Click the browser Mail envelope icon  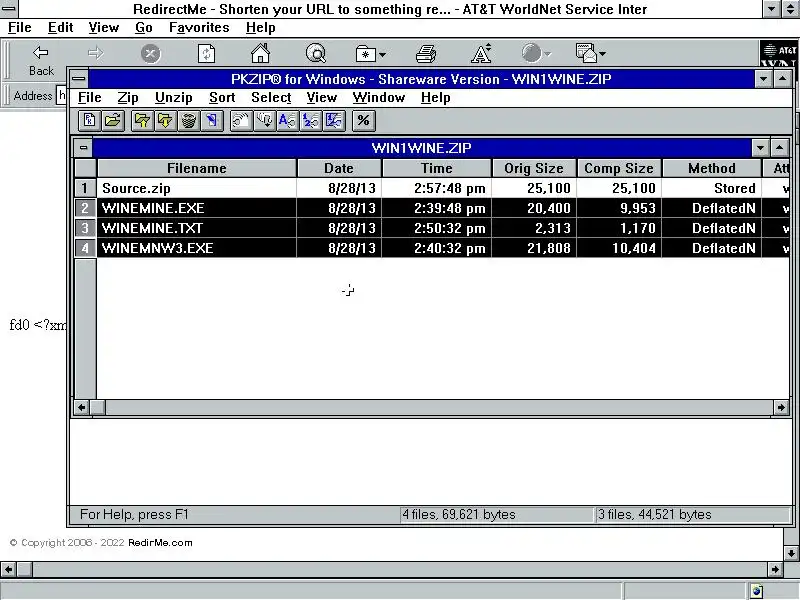[586, 53]
